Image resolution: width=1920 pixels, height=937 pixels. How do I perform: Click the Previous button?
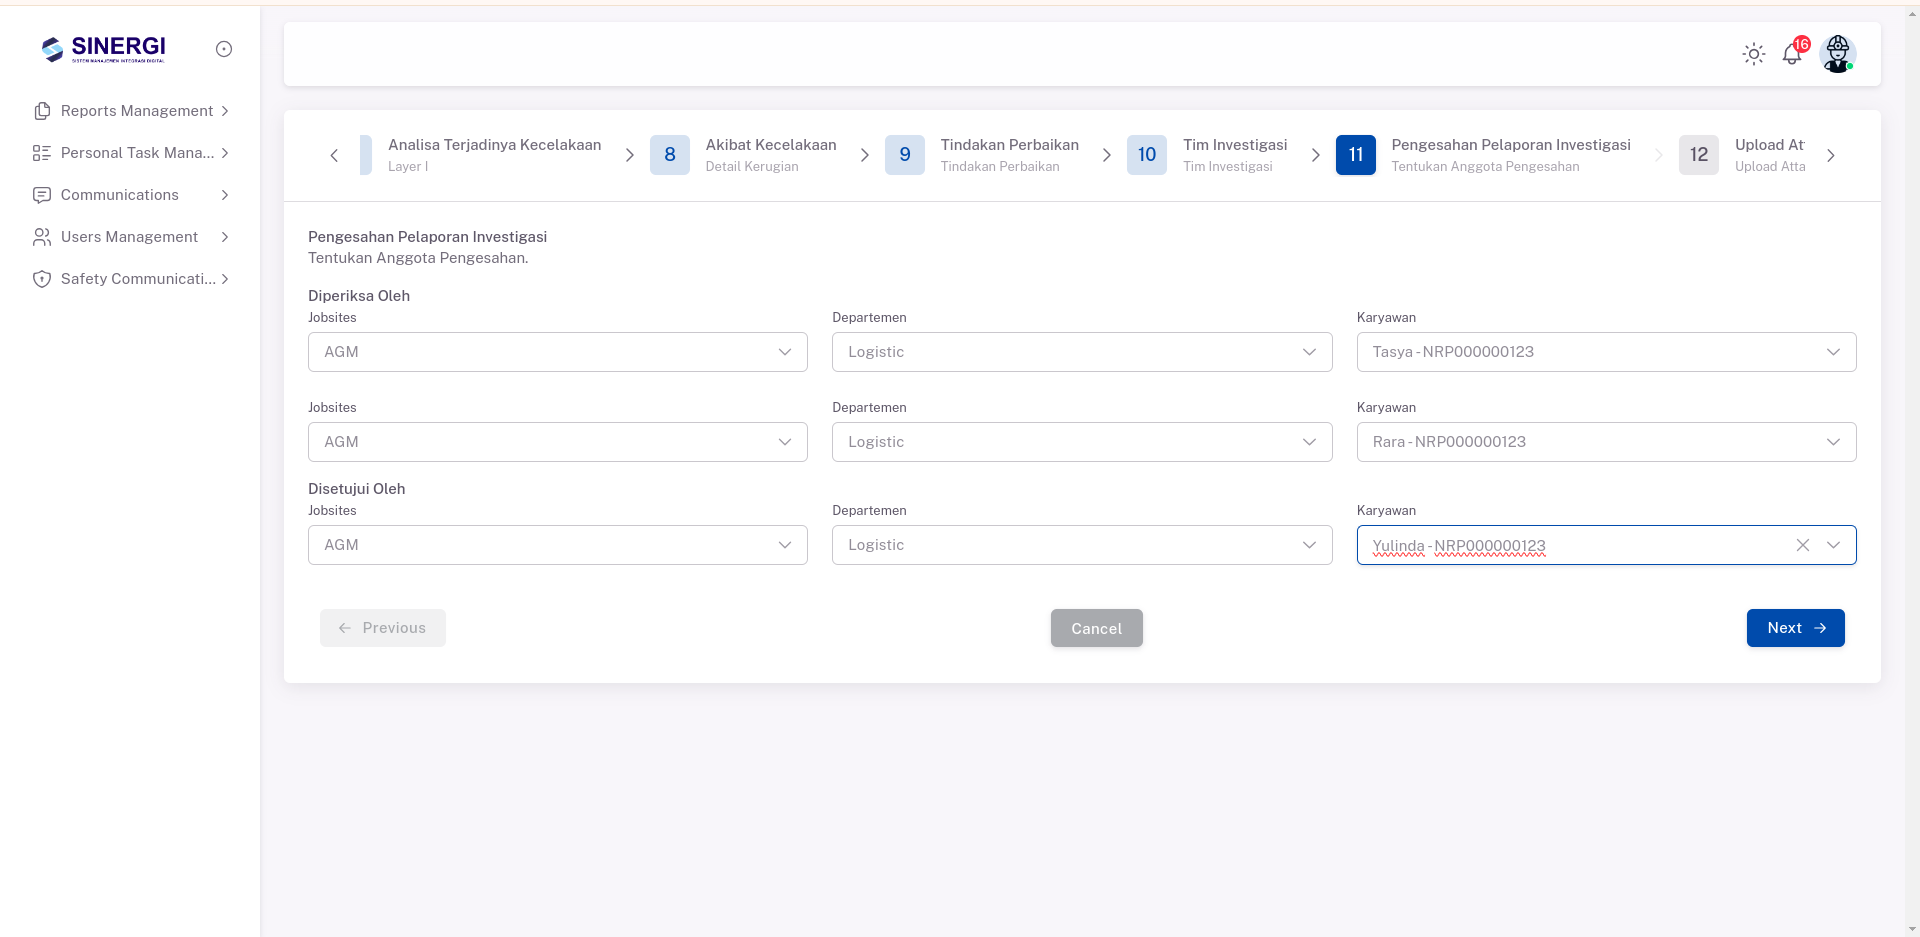(383, 628)
